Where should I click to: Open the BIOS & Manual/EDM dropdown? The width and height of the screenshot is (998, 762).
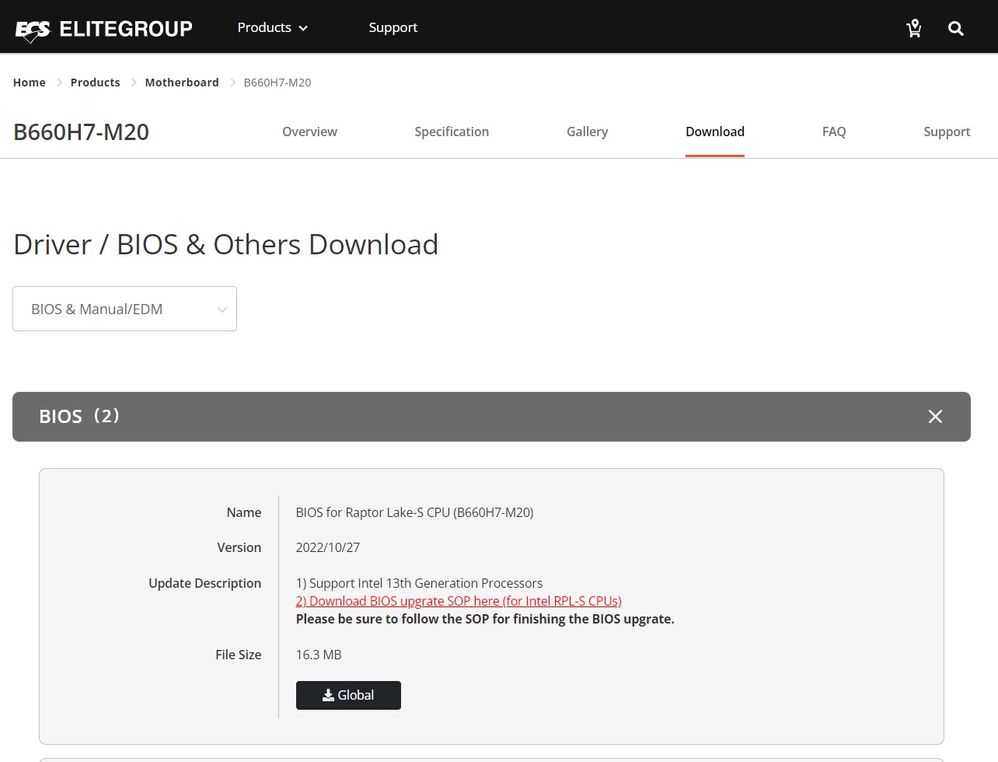(125, 309)
